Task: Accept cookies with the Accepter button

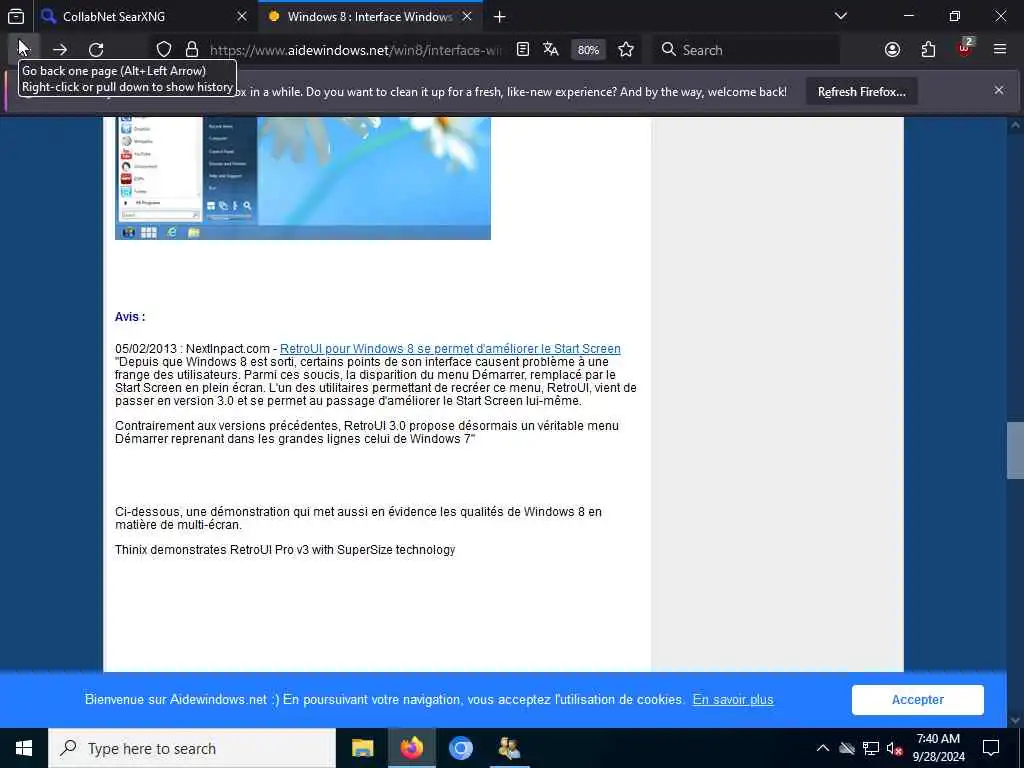Action: point(918,699)
